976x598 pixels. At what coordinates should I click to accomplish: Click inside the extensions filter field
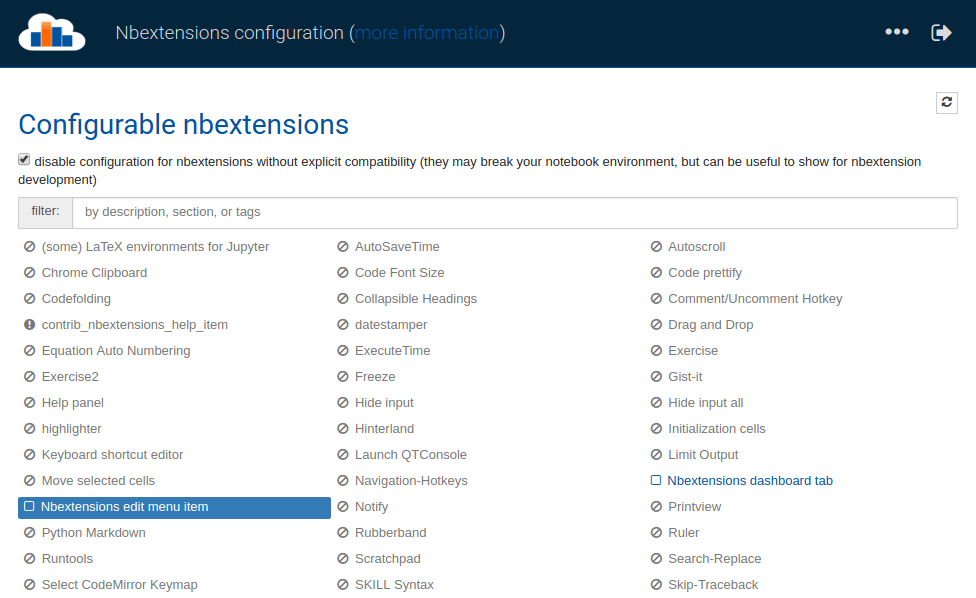point(500,212)
